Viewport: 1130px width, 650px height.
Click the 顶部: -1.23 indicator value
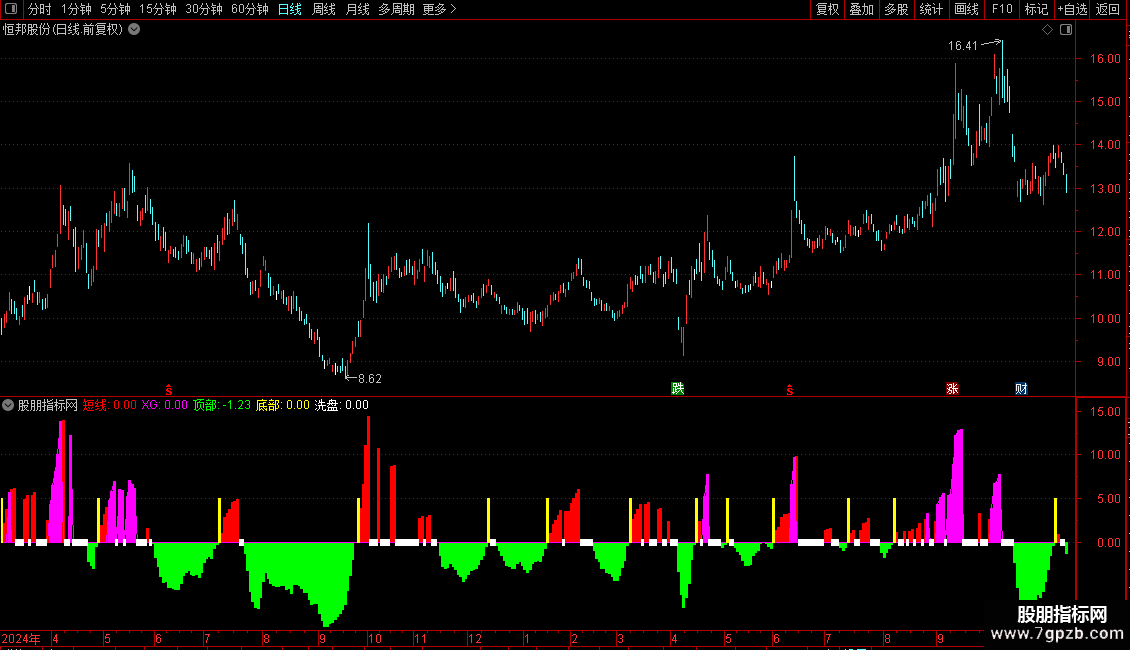222,405
